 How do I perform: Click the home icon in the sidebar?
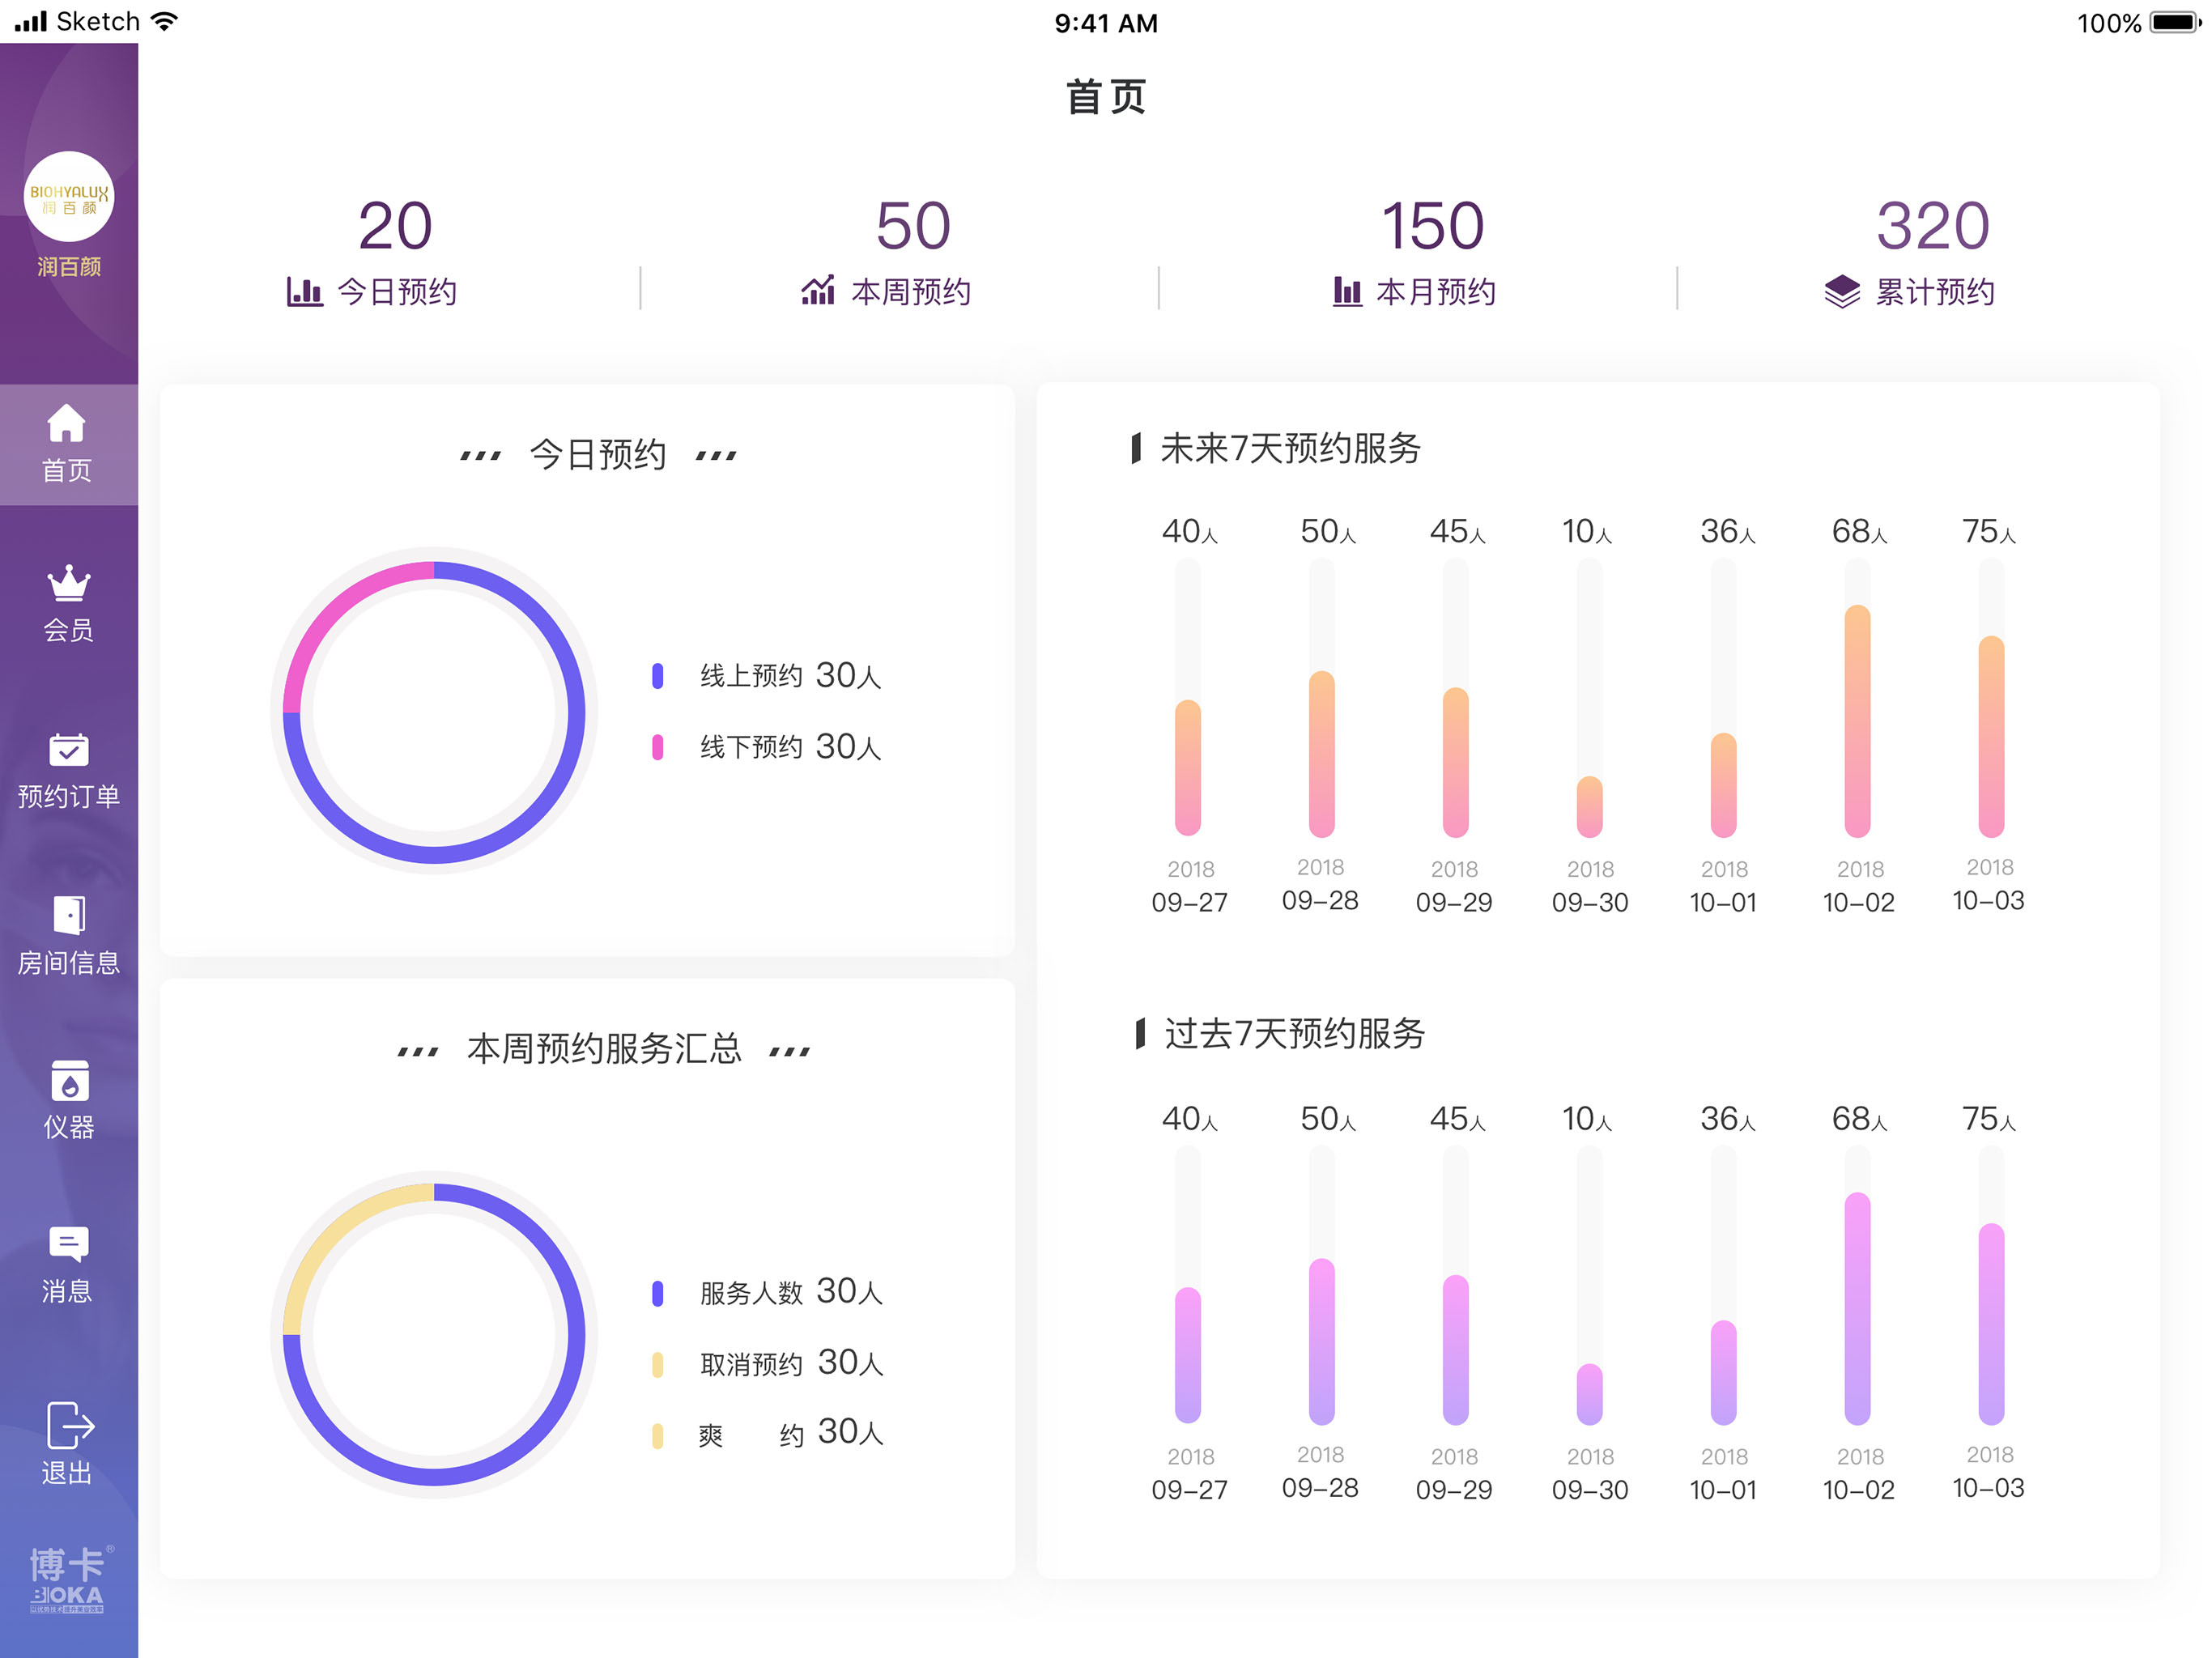click(67, 423)
